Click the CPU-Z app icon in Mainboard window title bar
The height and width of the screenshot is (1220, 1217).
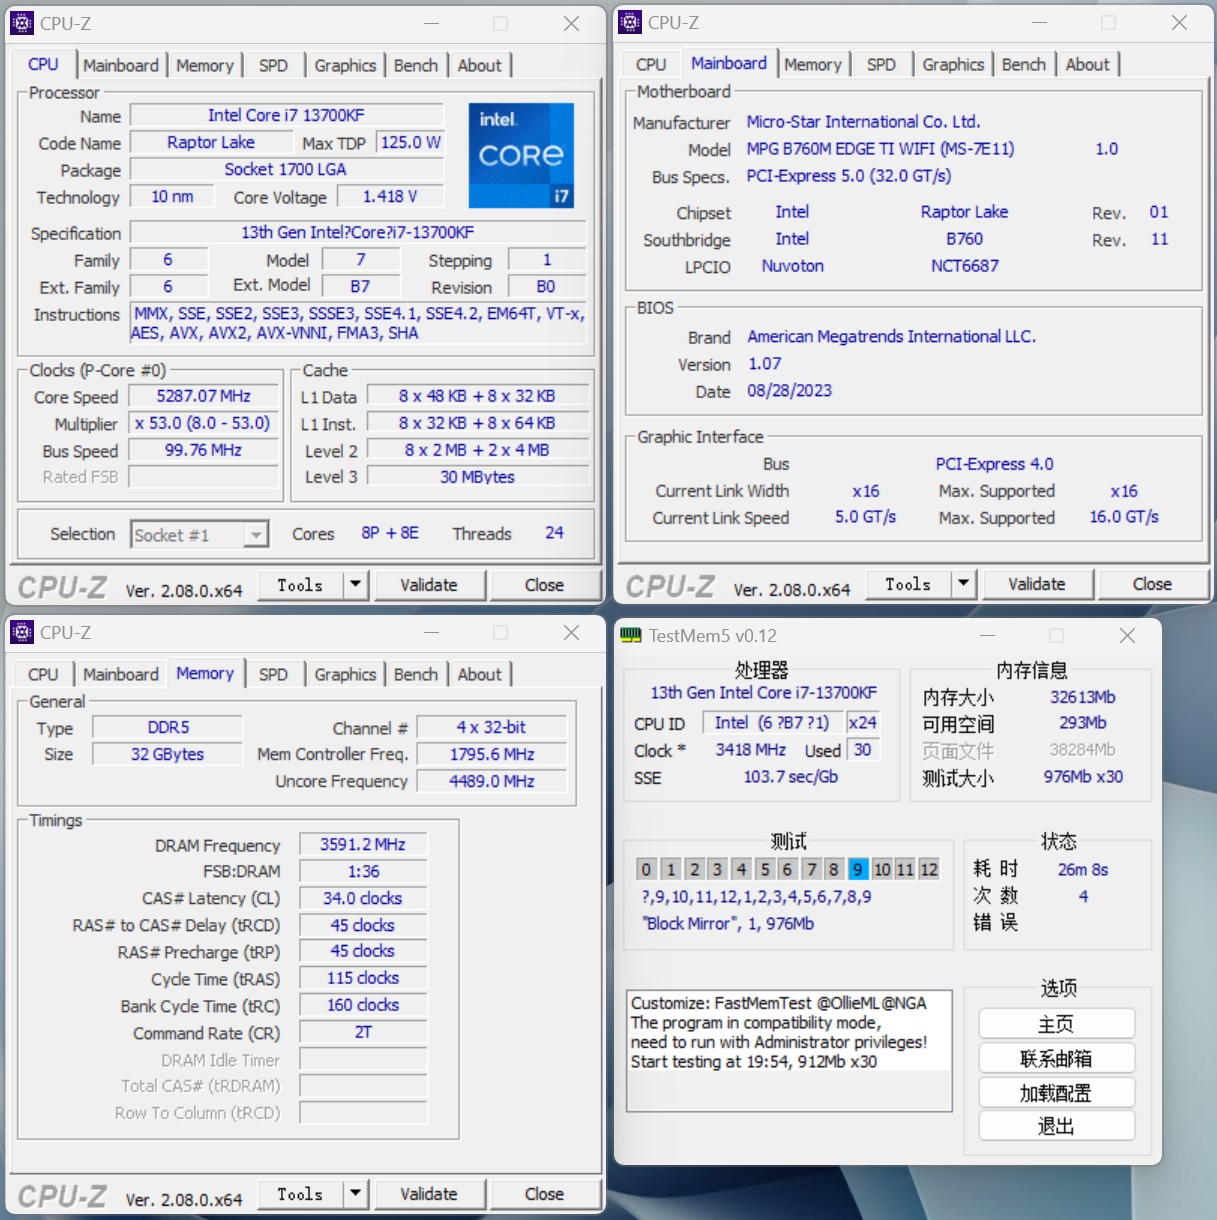point(630,22)
